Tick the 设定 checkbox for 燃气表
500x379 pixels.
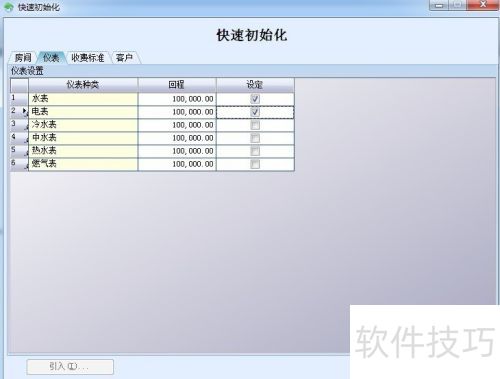point(255,164)
